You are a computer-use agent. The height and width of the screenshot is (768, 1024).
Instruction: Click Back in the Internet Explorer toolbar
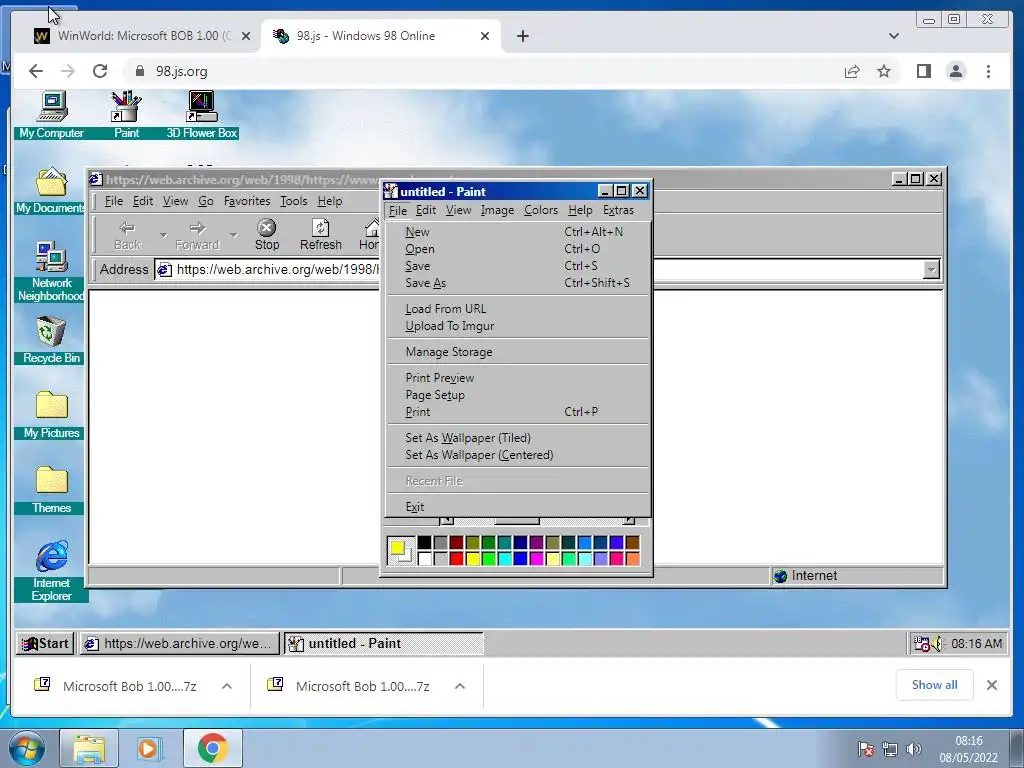point(127,235)
